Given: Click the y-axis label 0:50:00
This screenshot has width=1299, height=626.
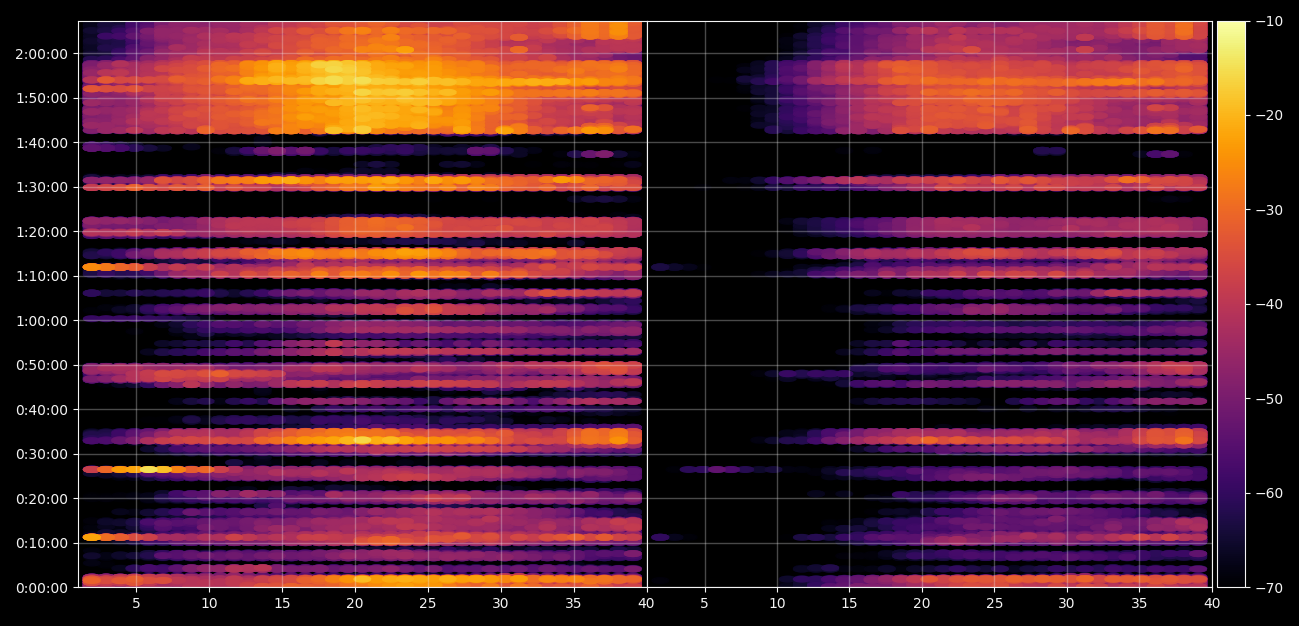Looking at the screenshot, I should [x=43, y=365].
